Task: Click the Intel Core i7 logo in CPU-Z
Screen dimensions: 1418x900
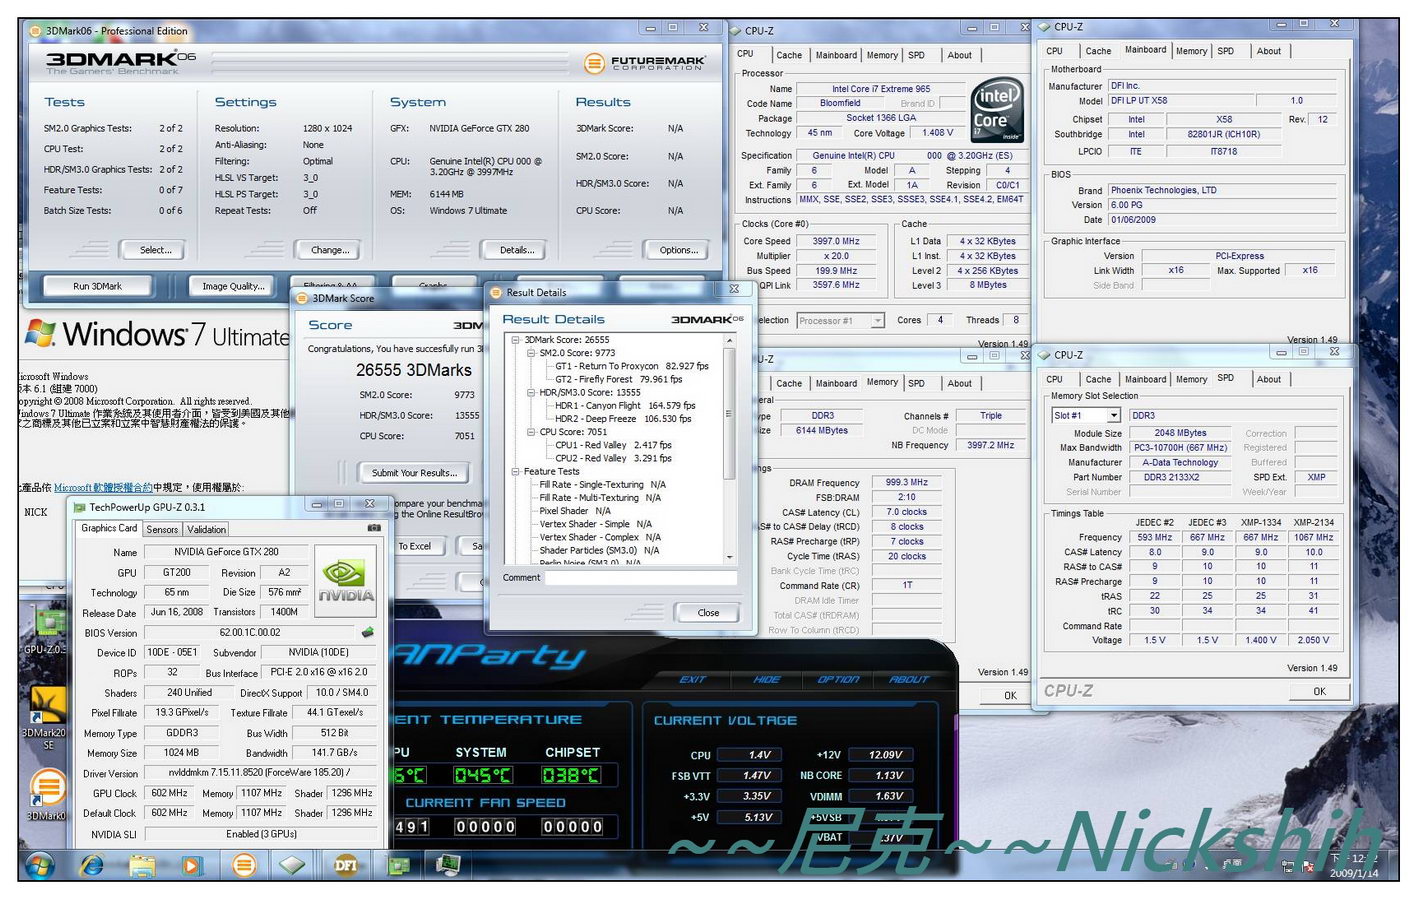Action: 996,111
